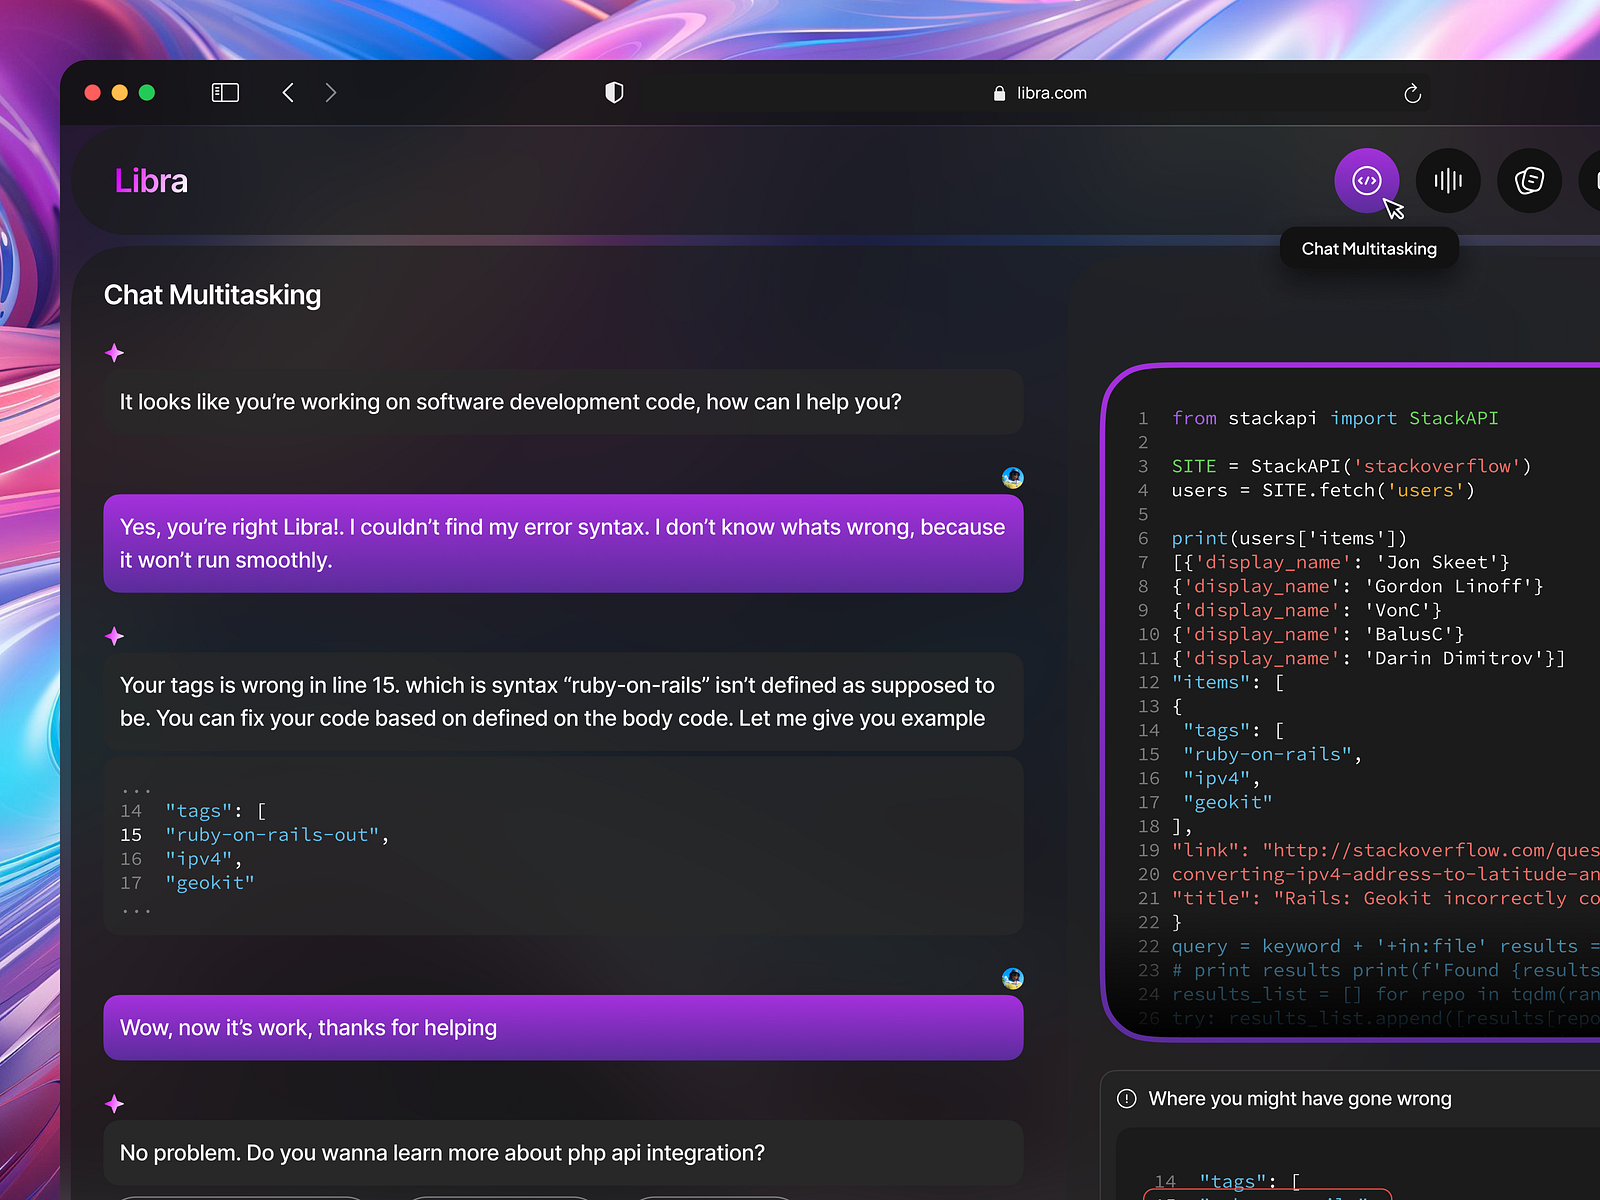The height and width of the screenshot is (1200, 1600).
Task: Select the user avatar above 'Wow, now it's work'
Action: (x=1012, y=978)
